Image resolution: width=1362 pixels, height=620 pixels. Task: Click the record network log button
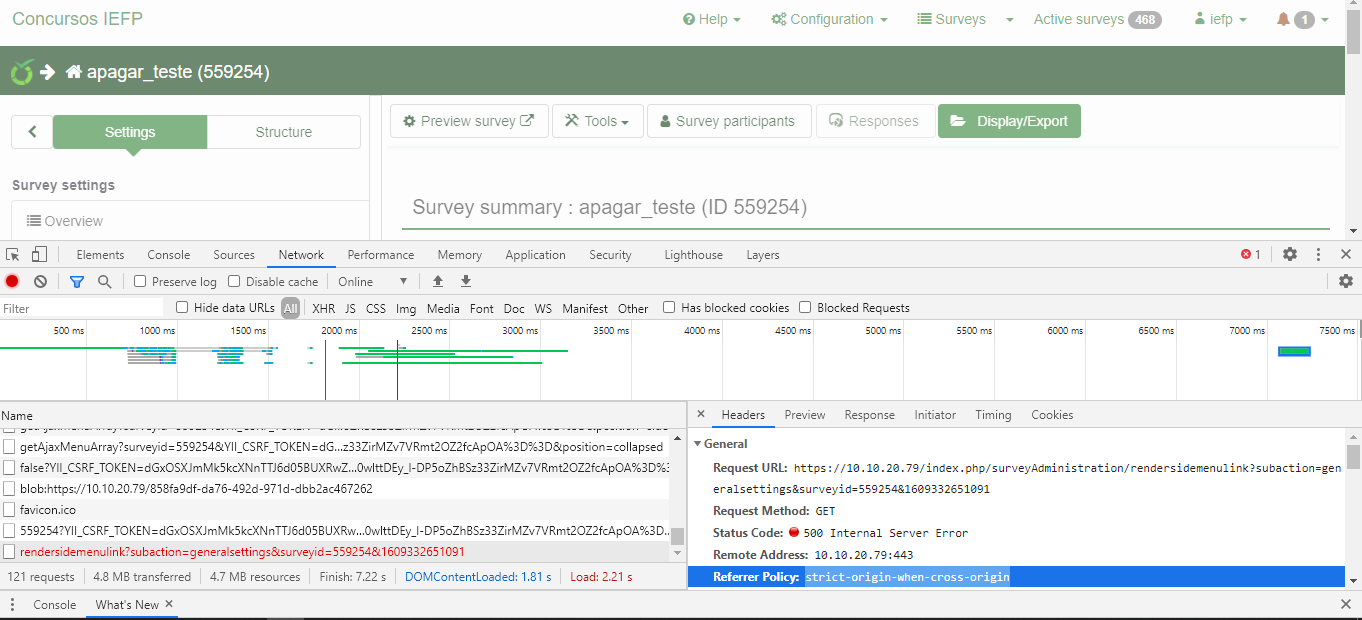(12, 282)
